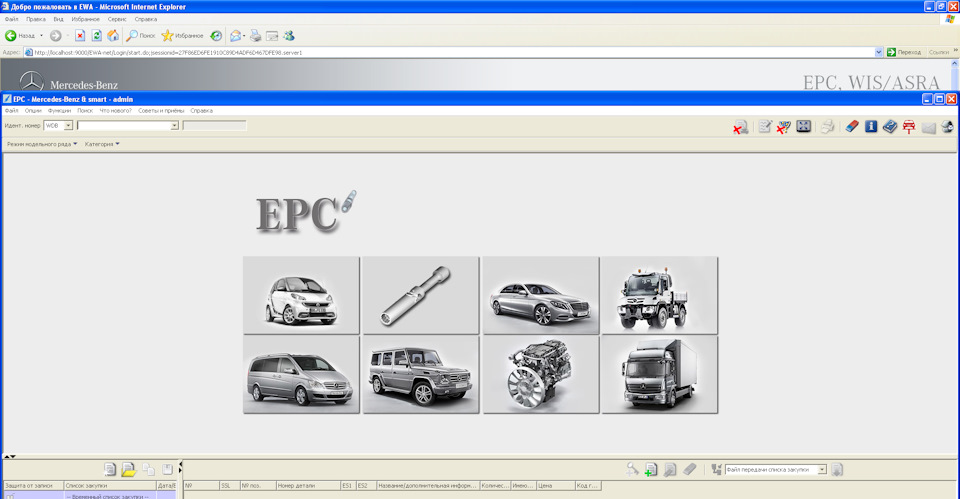The height and width of the screenshot is (499, 960).
Task: Open the 'Функции' menu
Action: (x=59, y=111)
